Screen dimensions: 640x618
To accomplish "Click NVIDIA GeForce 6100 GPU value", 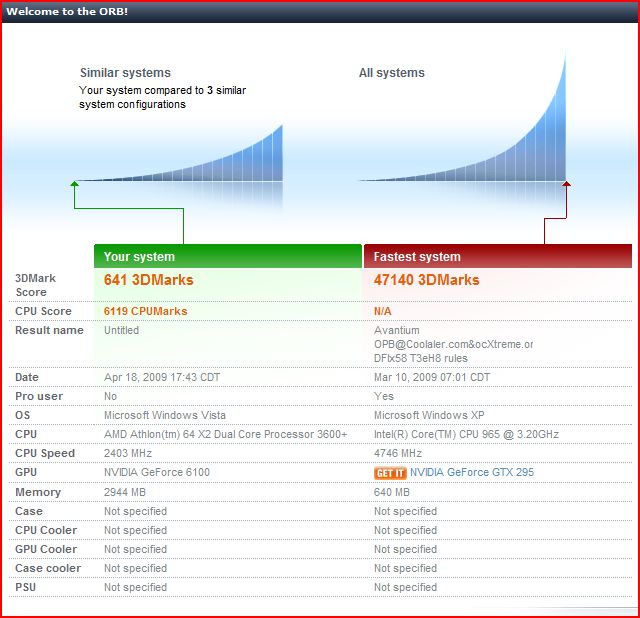I will click(x=157, y=472).
